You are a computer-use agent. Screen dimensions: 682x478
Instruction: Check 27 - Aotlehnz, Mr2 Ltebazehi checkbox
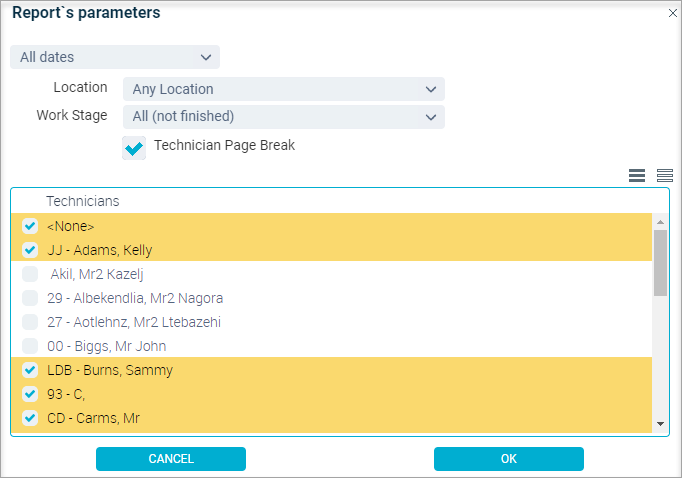pyautogui.click(x=30, y=322)
